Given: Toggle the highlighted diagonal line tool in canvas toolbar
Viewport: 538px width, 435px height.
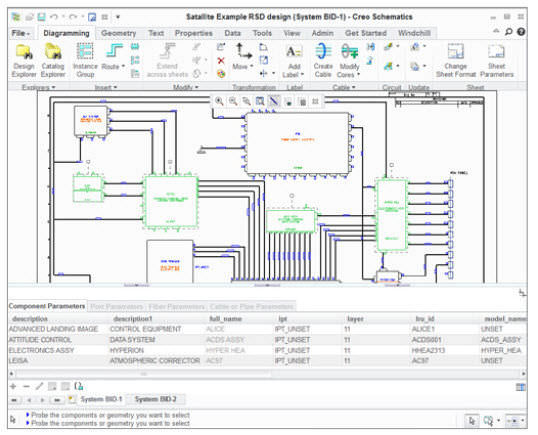Looking at the screenshot, I should pyautogui.click(x=274, y=101).
